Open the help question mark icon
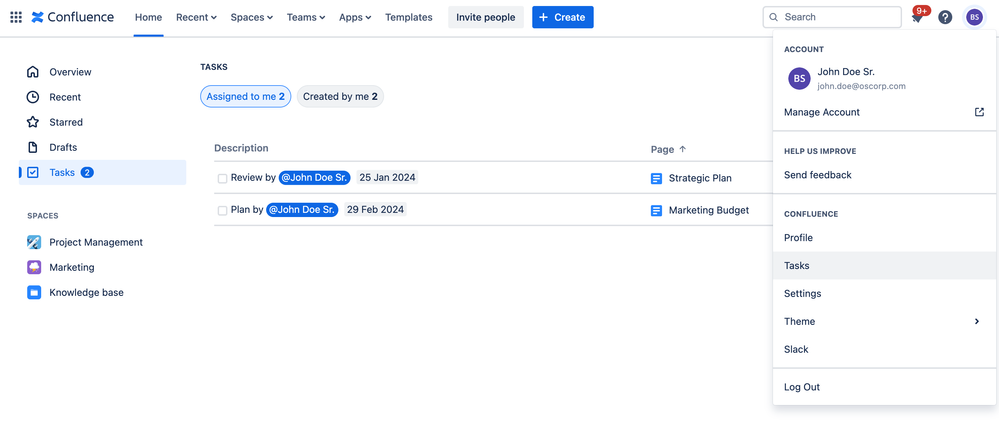The height and width of the screenshot is (425, 999). tap(945, 17)
